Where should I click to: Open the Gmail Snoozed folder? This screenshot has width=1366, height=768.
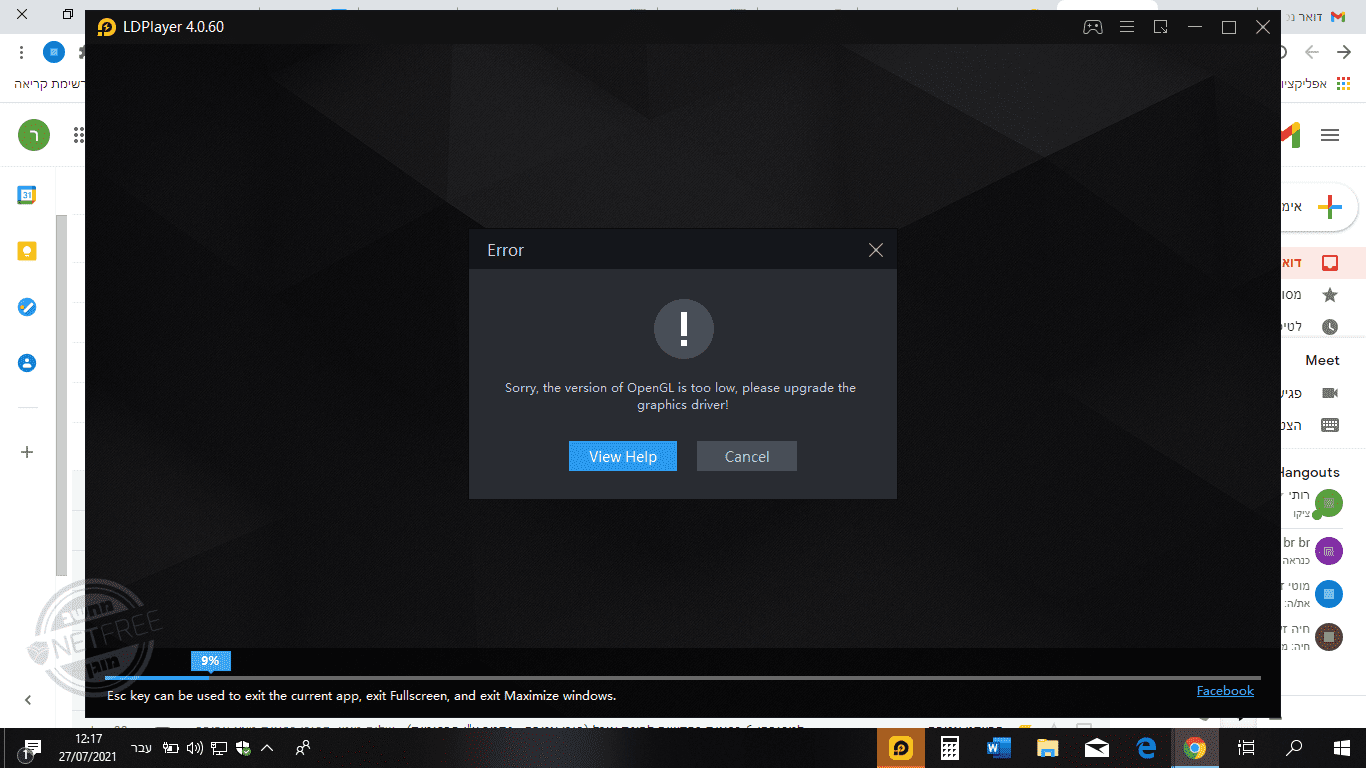[1329, 327]
